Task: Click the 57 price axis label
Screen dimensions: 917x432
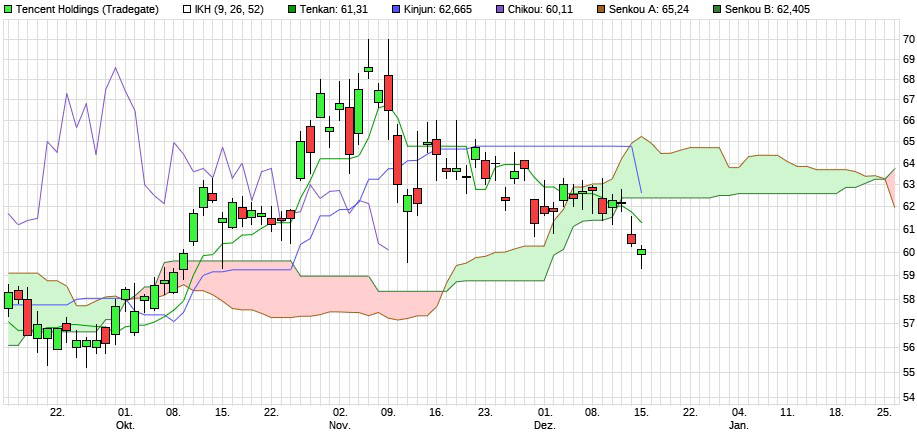Action: [x=908, y=323]
